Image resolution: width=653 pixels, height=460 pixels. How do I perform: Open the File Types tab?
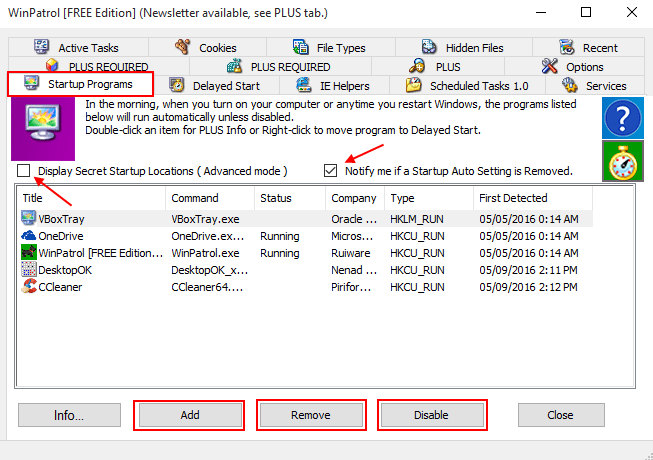(331, 47)
